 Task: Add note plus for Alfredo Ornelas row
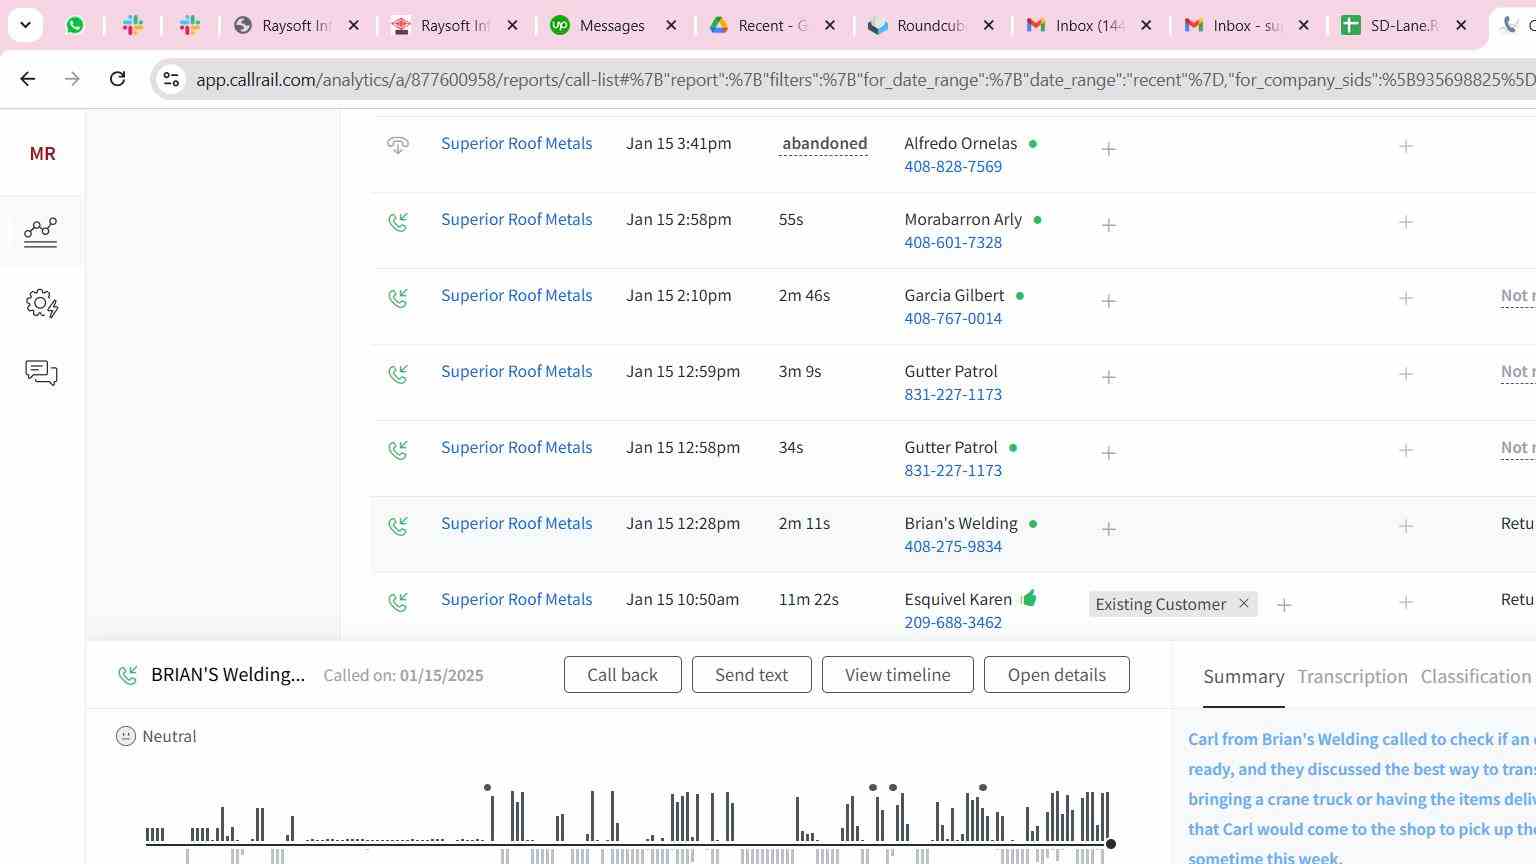(x=1406, y=146)
